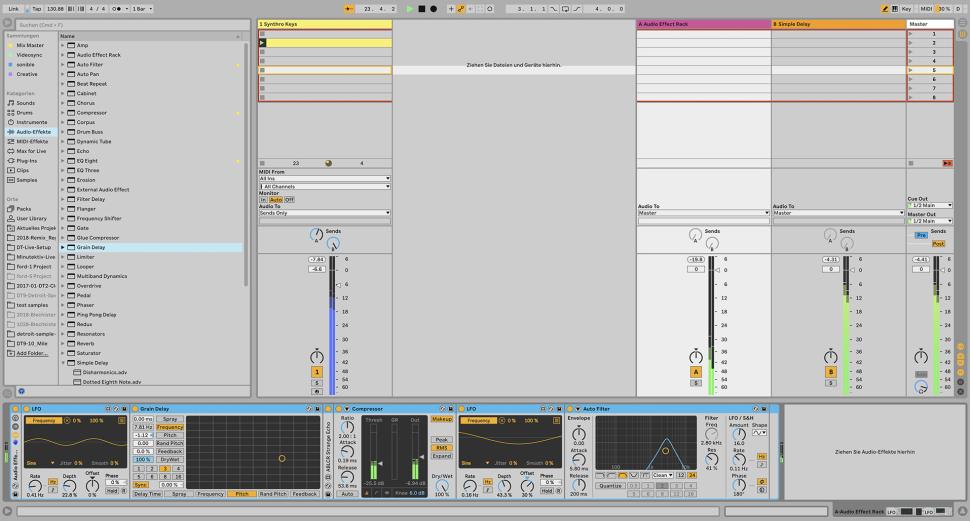Launch scene 5 in the Master track
The image size is (970, 521).
[911, 70]
